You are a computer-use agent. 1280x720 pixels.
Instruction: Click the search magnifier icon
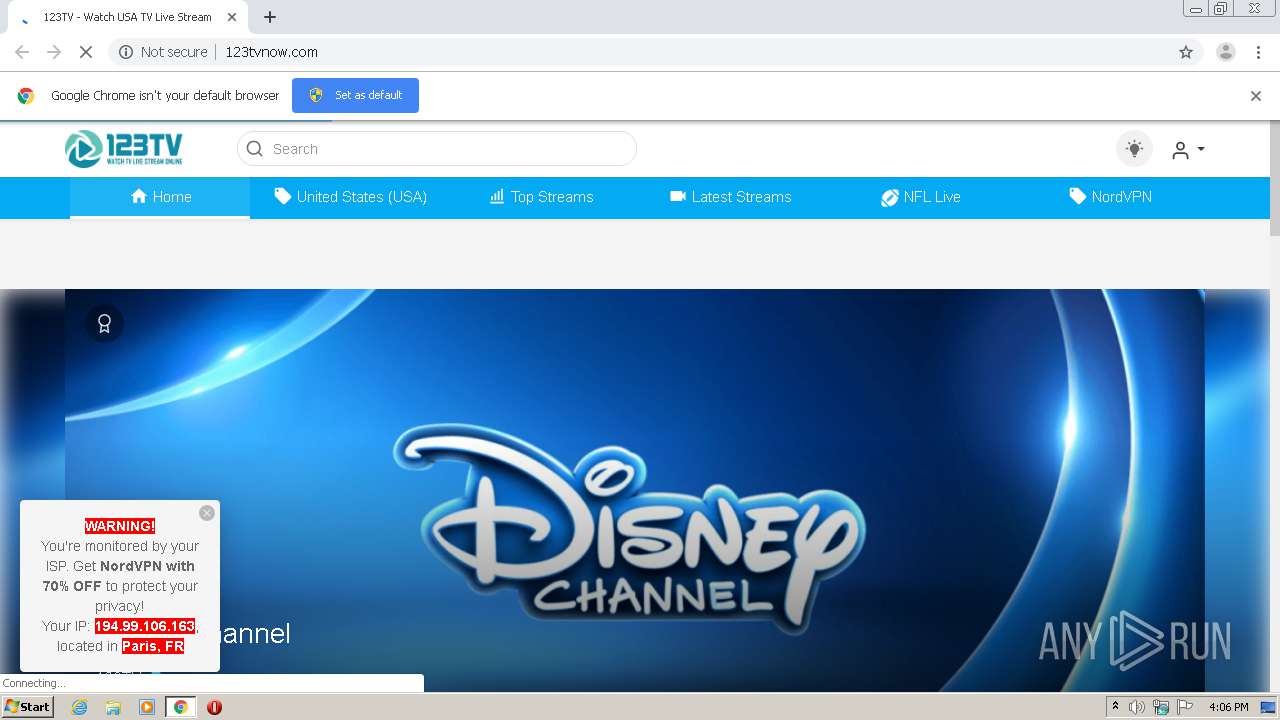click(x=254, y=149)
